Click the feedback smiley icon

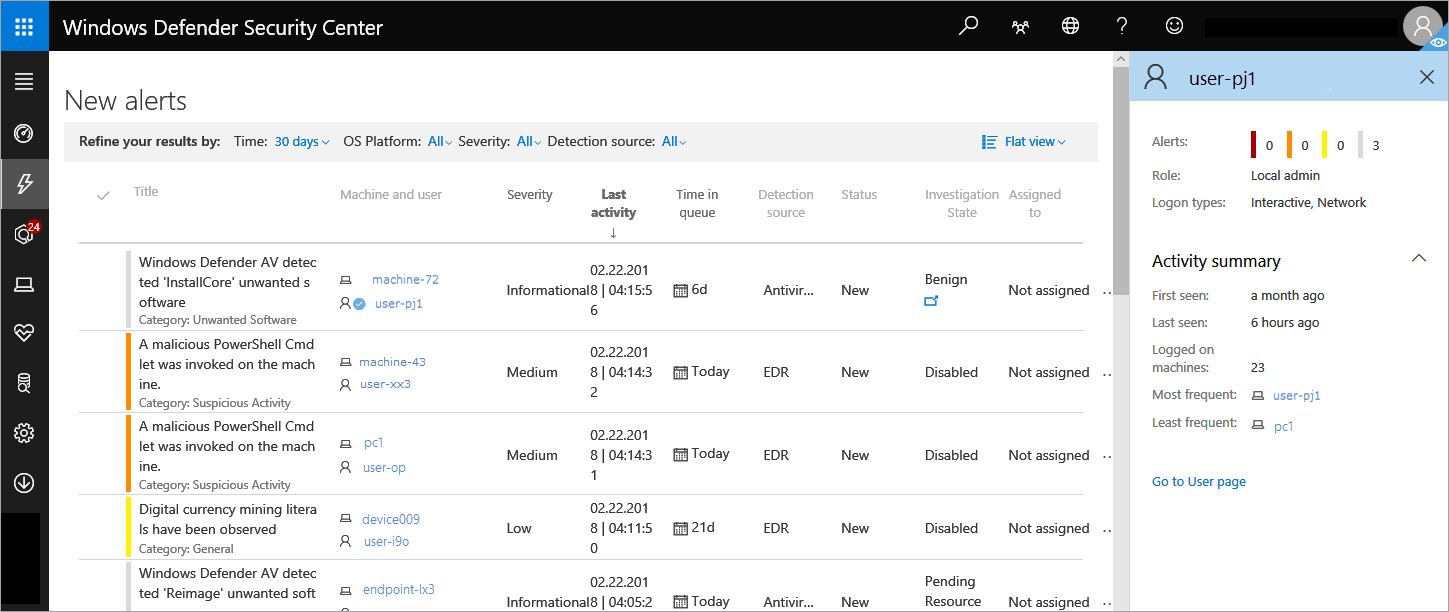pos(1175,27)
